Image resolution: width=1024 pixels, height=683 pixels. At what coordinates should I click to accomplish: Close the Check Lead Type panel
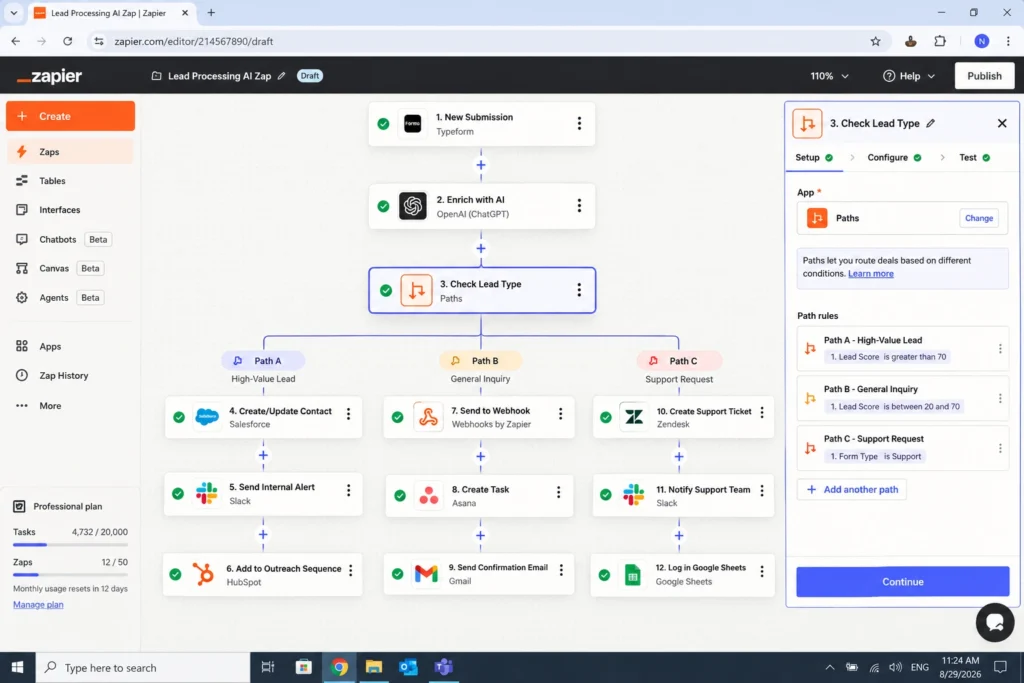1002,123
